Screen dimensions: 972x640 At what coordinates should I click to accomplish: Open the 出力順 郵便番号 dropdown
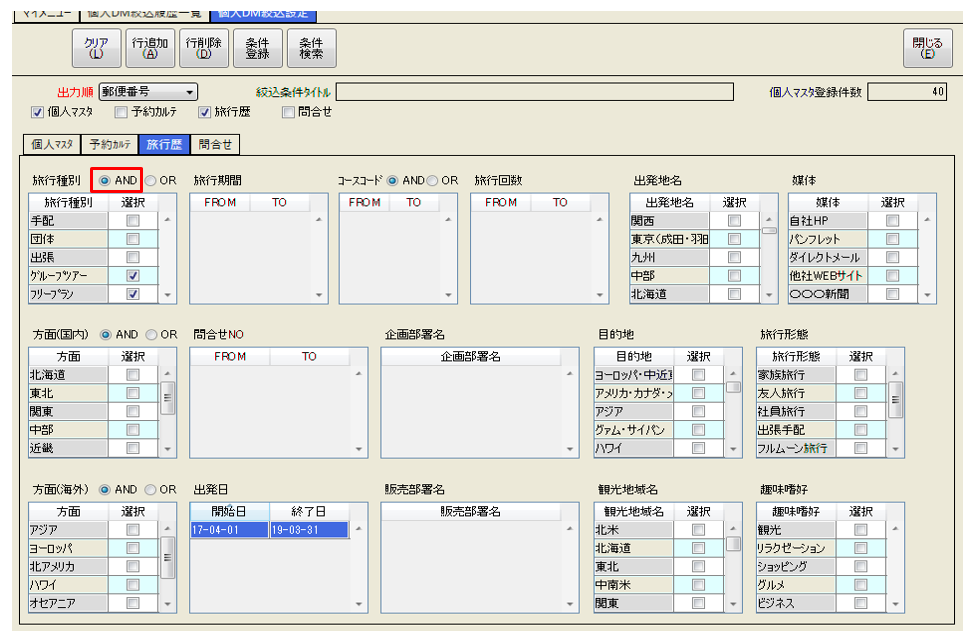pos(148,92)
